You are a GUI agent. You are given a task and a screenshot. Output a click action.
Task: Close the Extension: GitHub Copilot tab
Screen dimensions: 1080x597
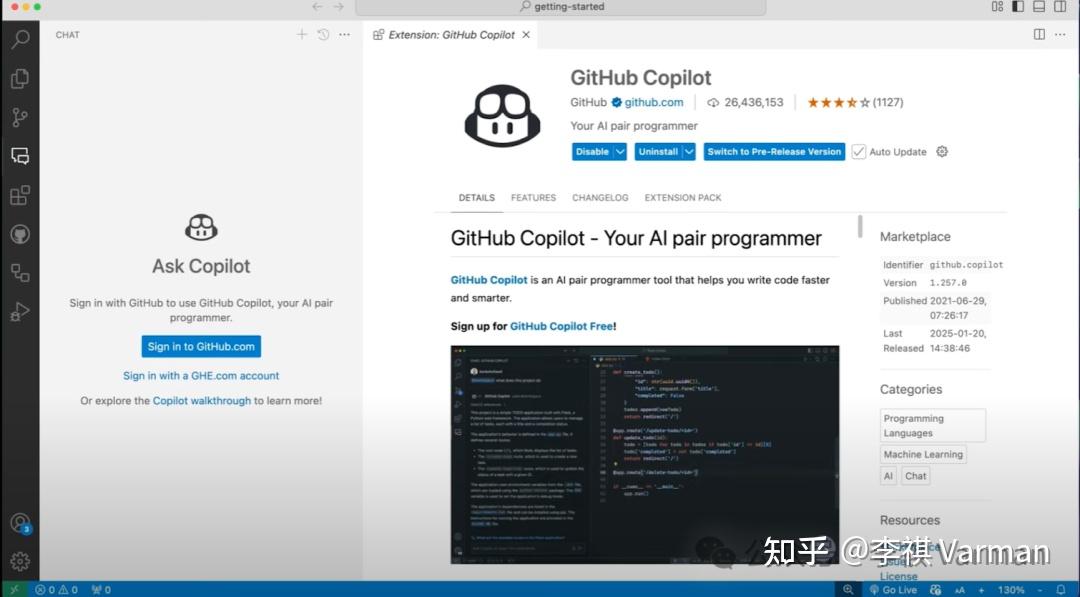pyautogui.click(x=526, y=34)
